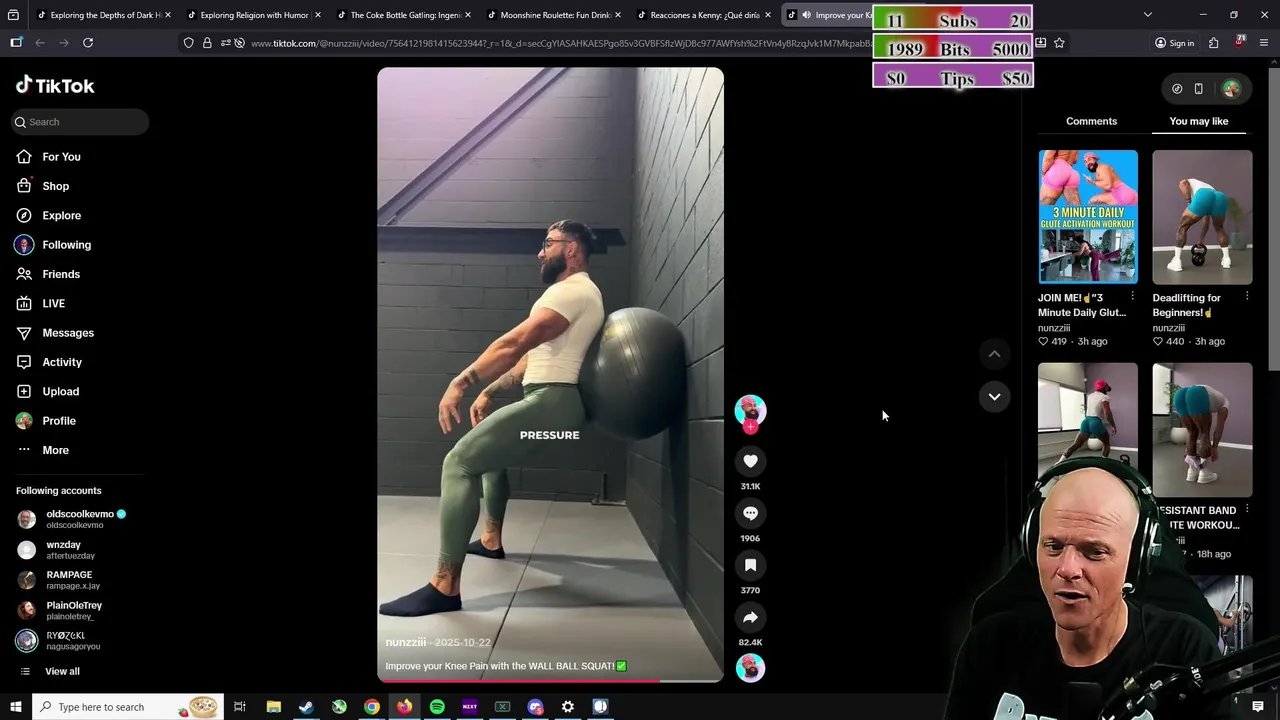The image size is (1280, 720).
Task: Open Messages in sidebar
Action: [x=67, y=333]
